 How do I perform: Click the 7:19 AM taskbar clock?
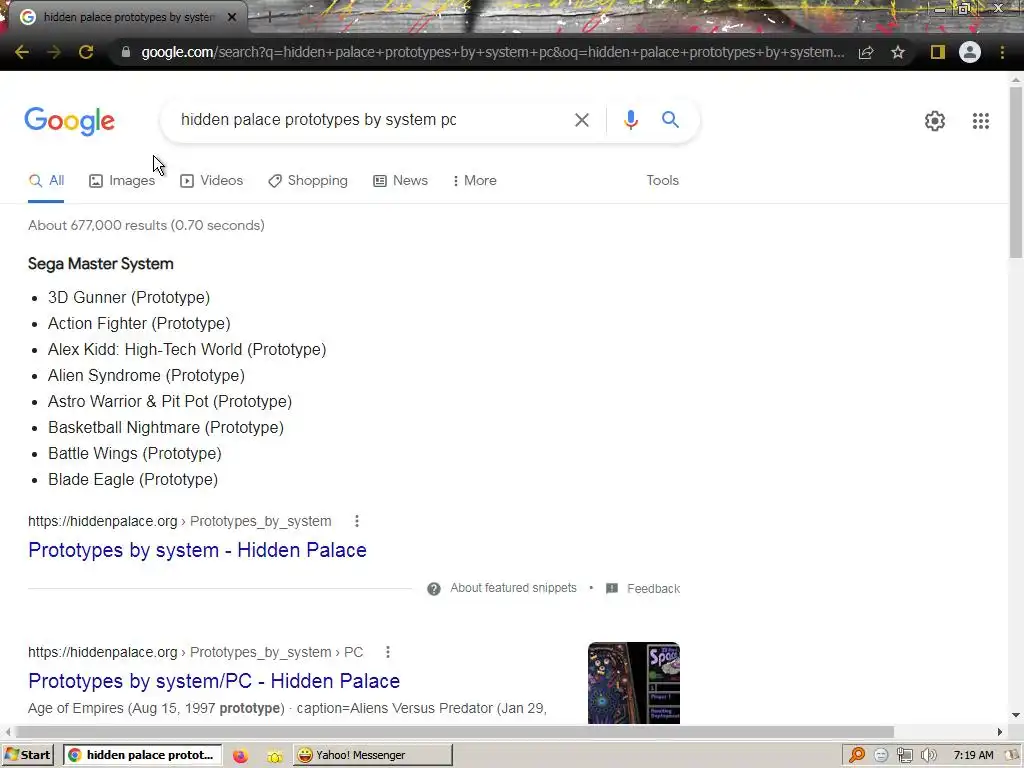[x=973, y=755]
